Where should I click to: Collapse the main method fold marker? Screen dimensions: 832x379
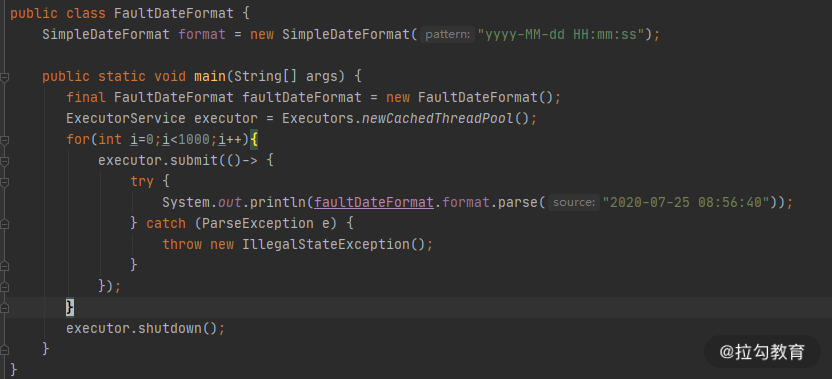4,77
